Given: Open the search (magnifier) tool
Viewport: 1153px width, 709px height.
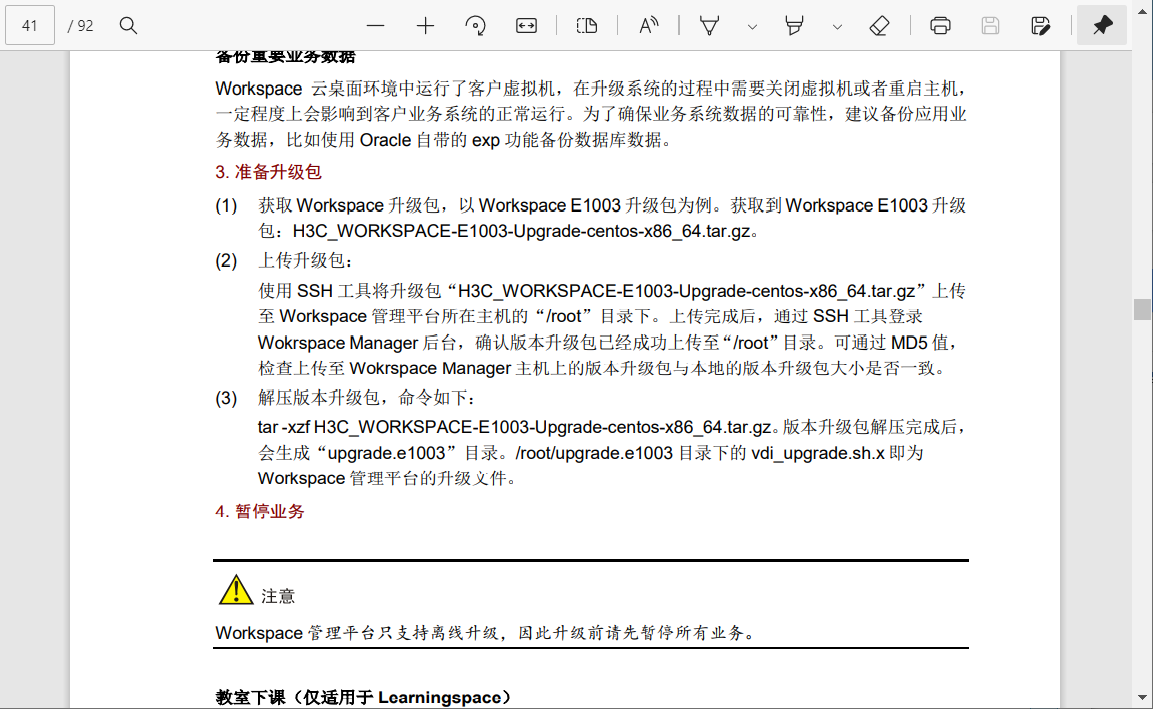Looking at the screenshot, I should [128, 26].
